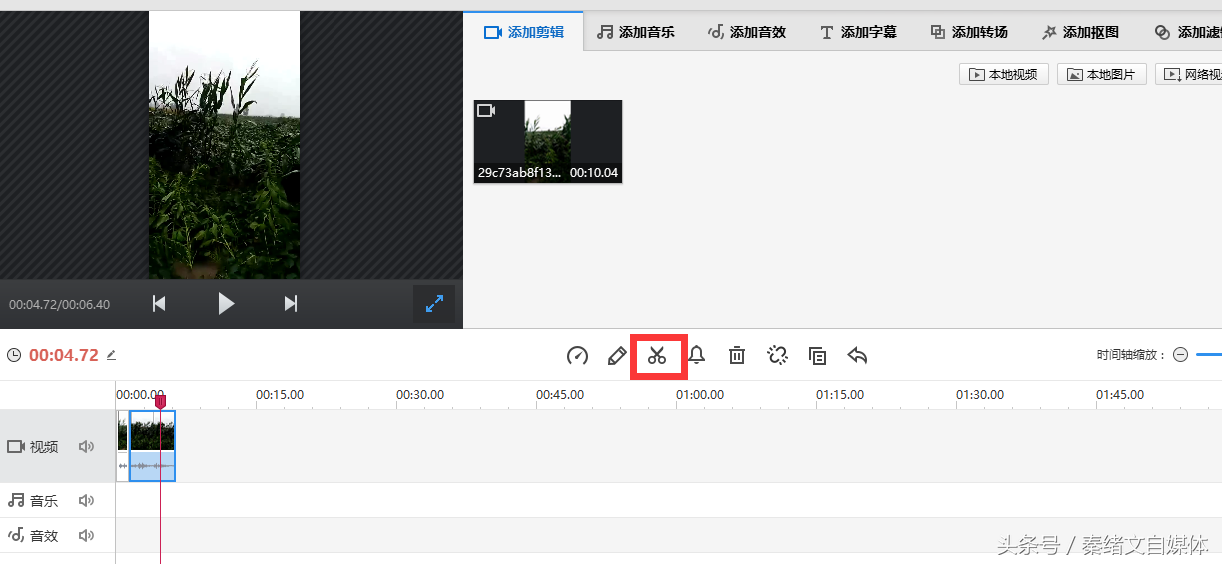Select the 29c73ab8f13 video thumbnail
This screenshot has width=1222, height=564.
548,141
